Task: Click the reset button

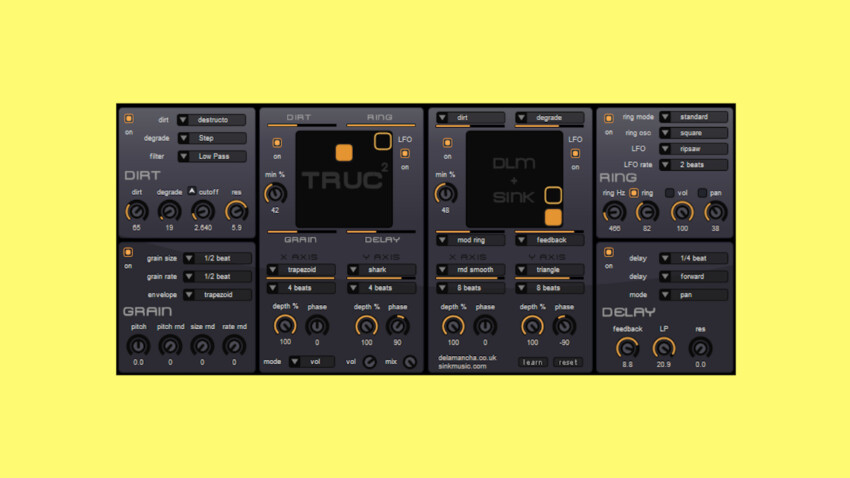Action: (x=568, y=362)
